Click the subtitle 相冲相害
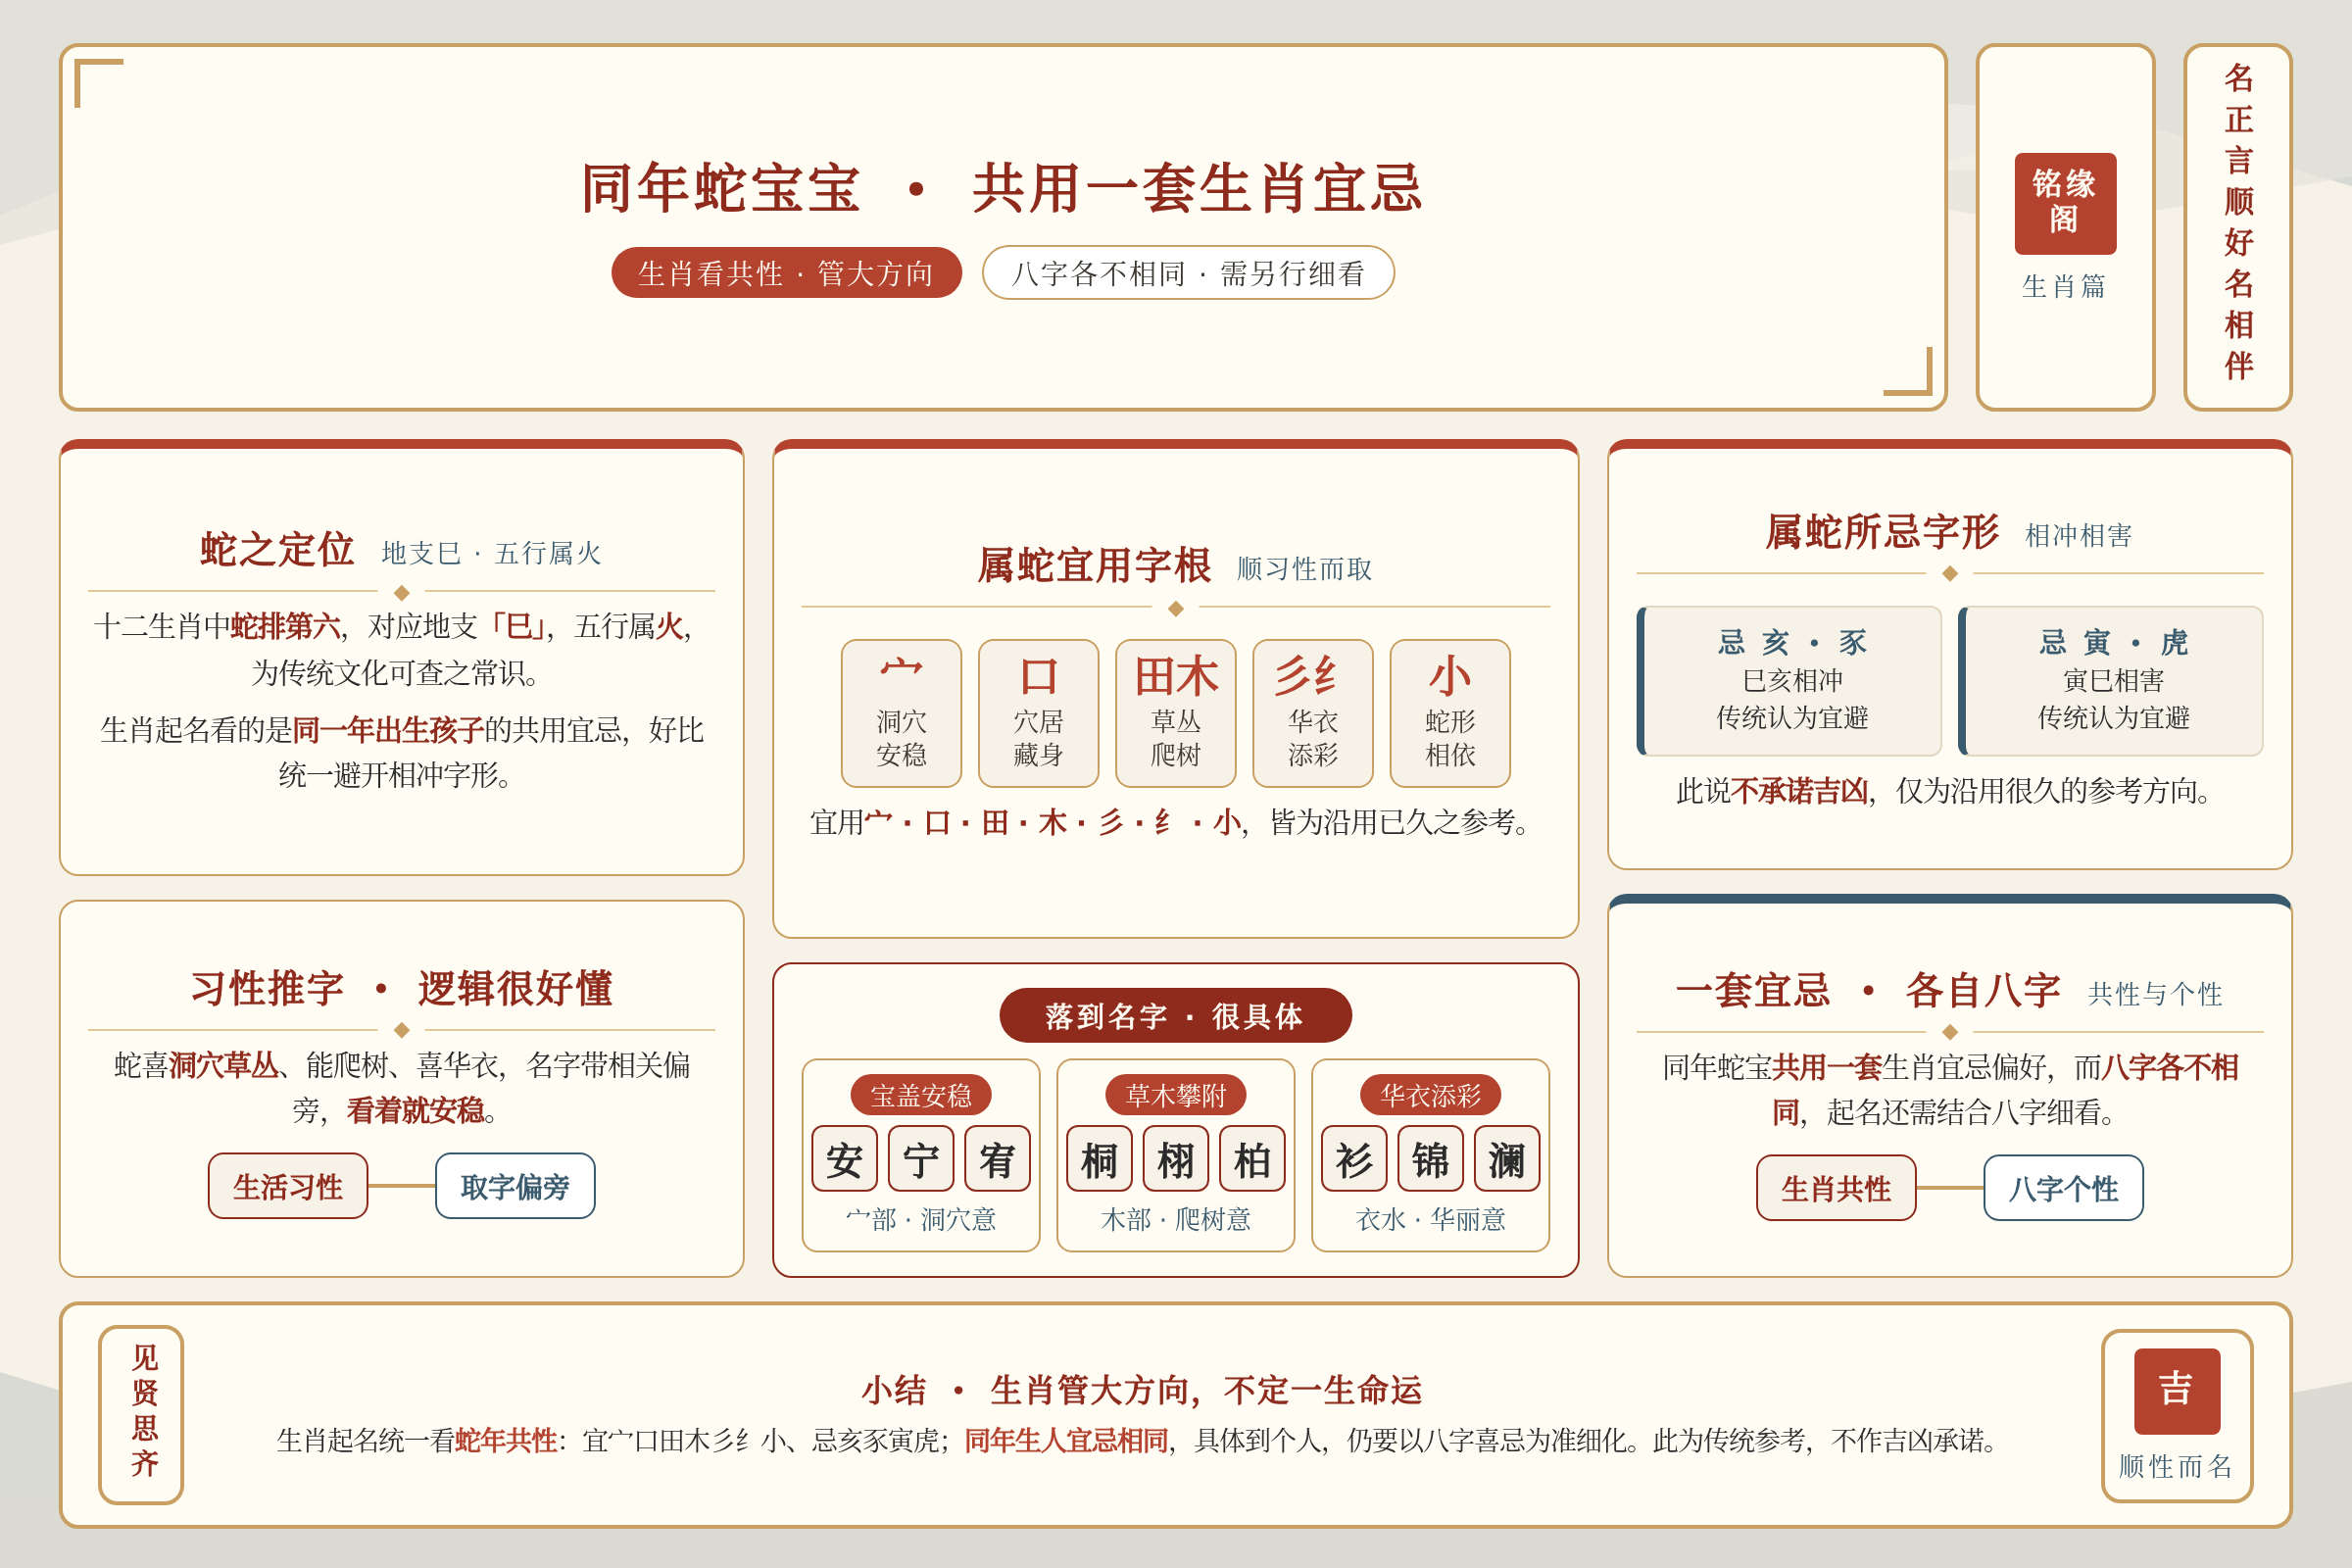This screenshot has height=1568, width=2352. coord(2079,536)
